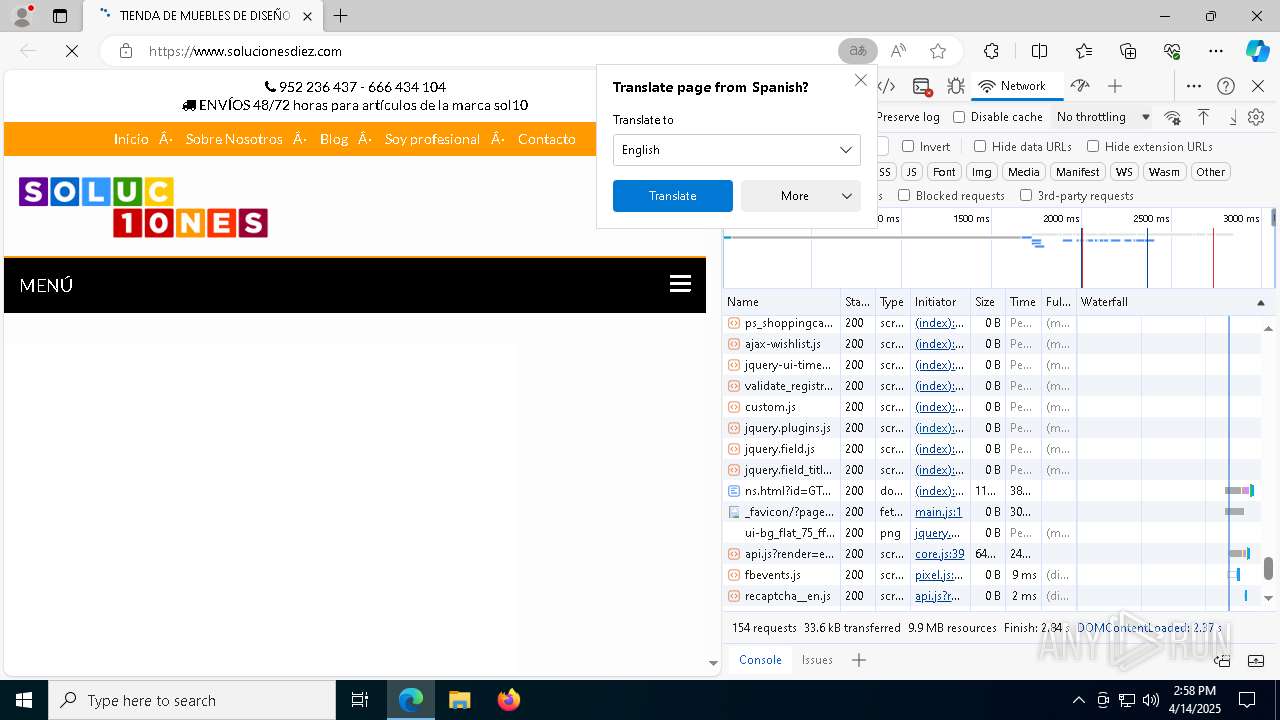Click the translate icon in address bar
The width and height of the screenshot is (1280, 720).
point(857,51)
